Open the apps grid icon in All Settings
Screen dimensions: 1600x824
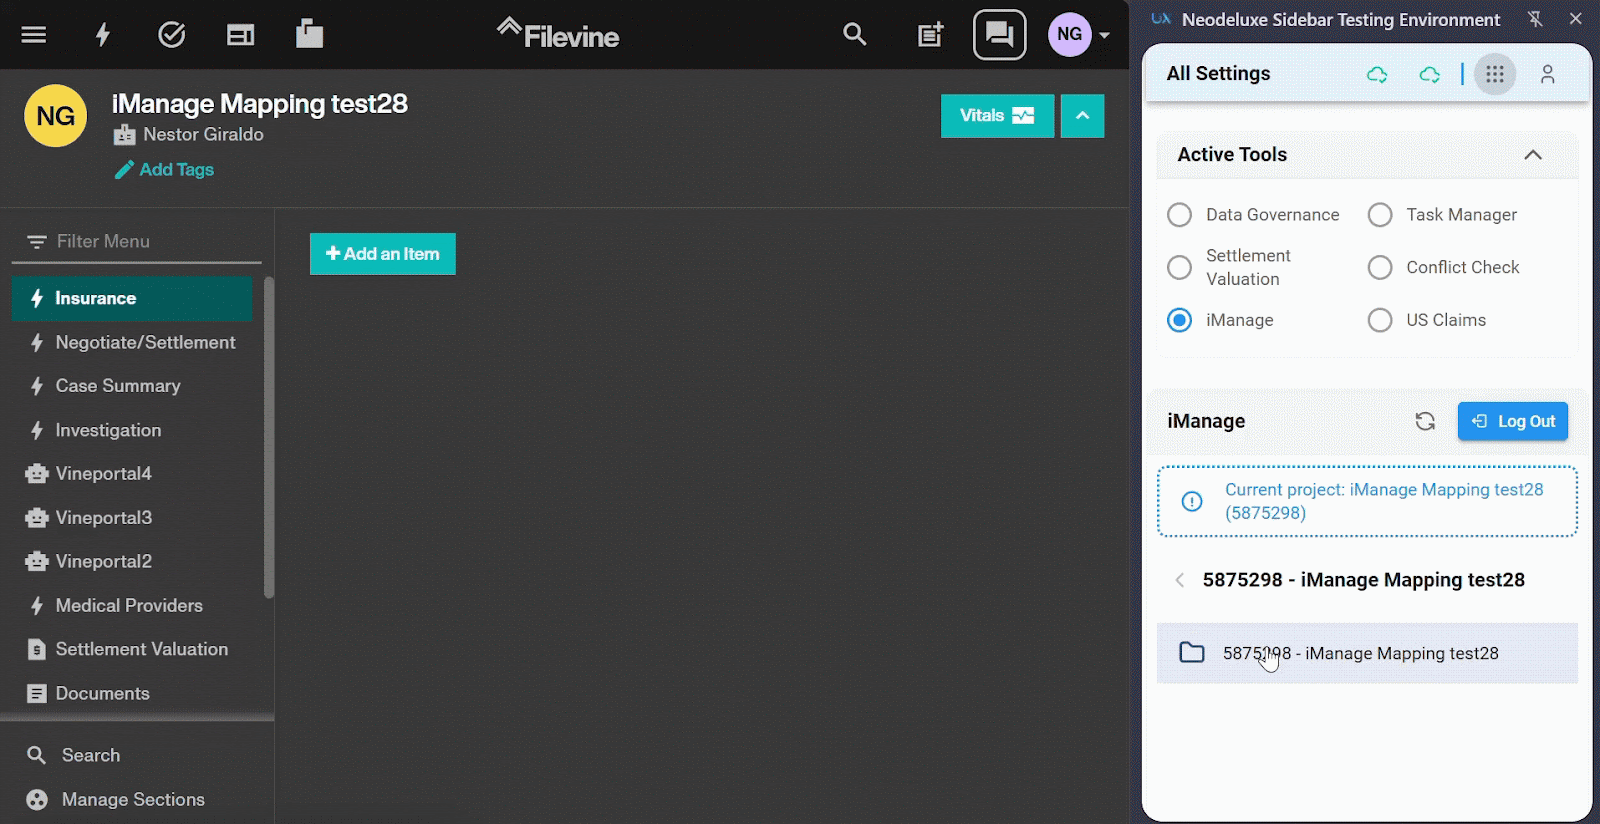[x=1495, y=74]
